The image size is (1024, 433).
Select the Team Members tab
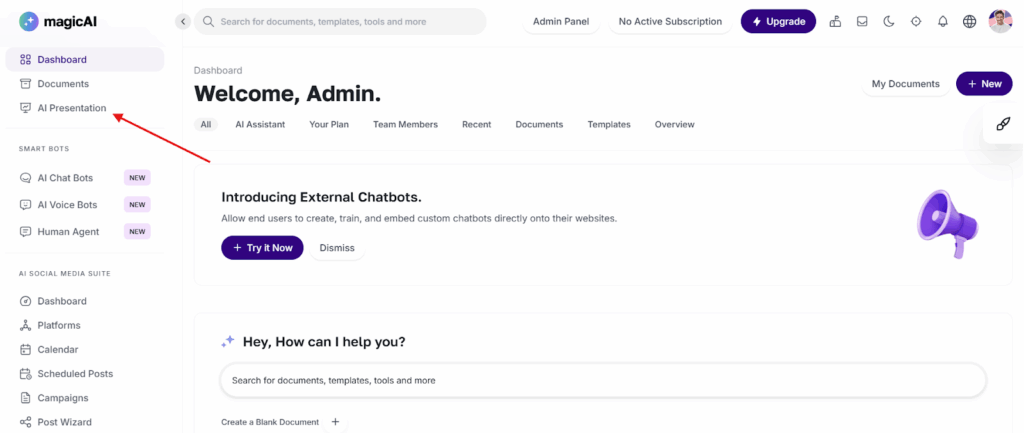point(405,125)
